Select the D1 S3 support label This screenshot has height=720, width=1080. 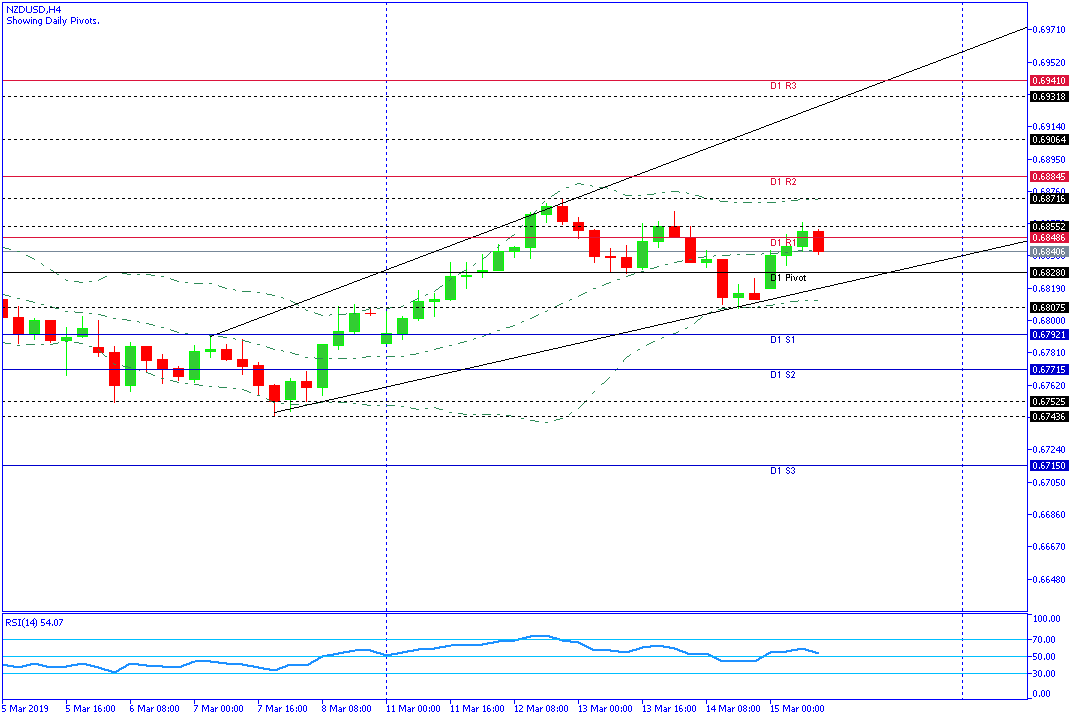click(782, 471)
